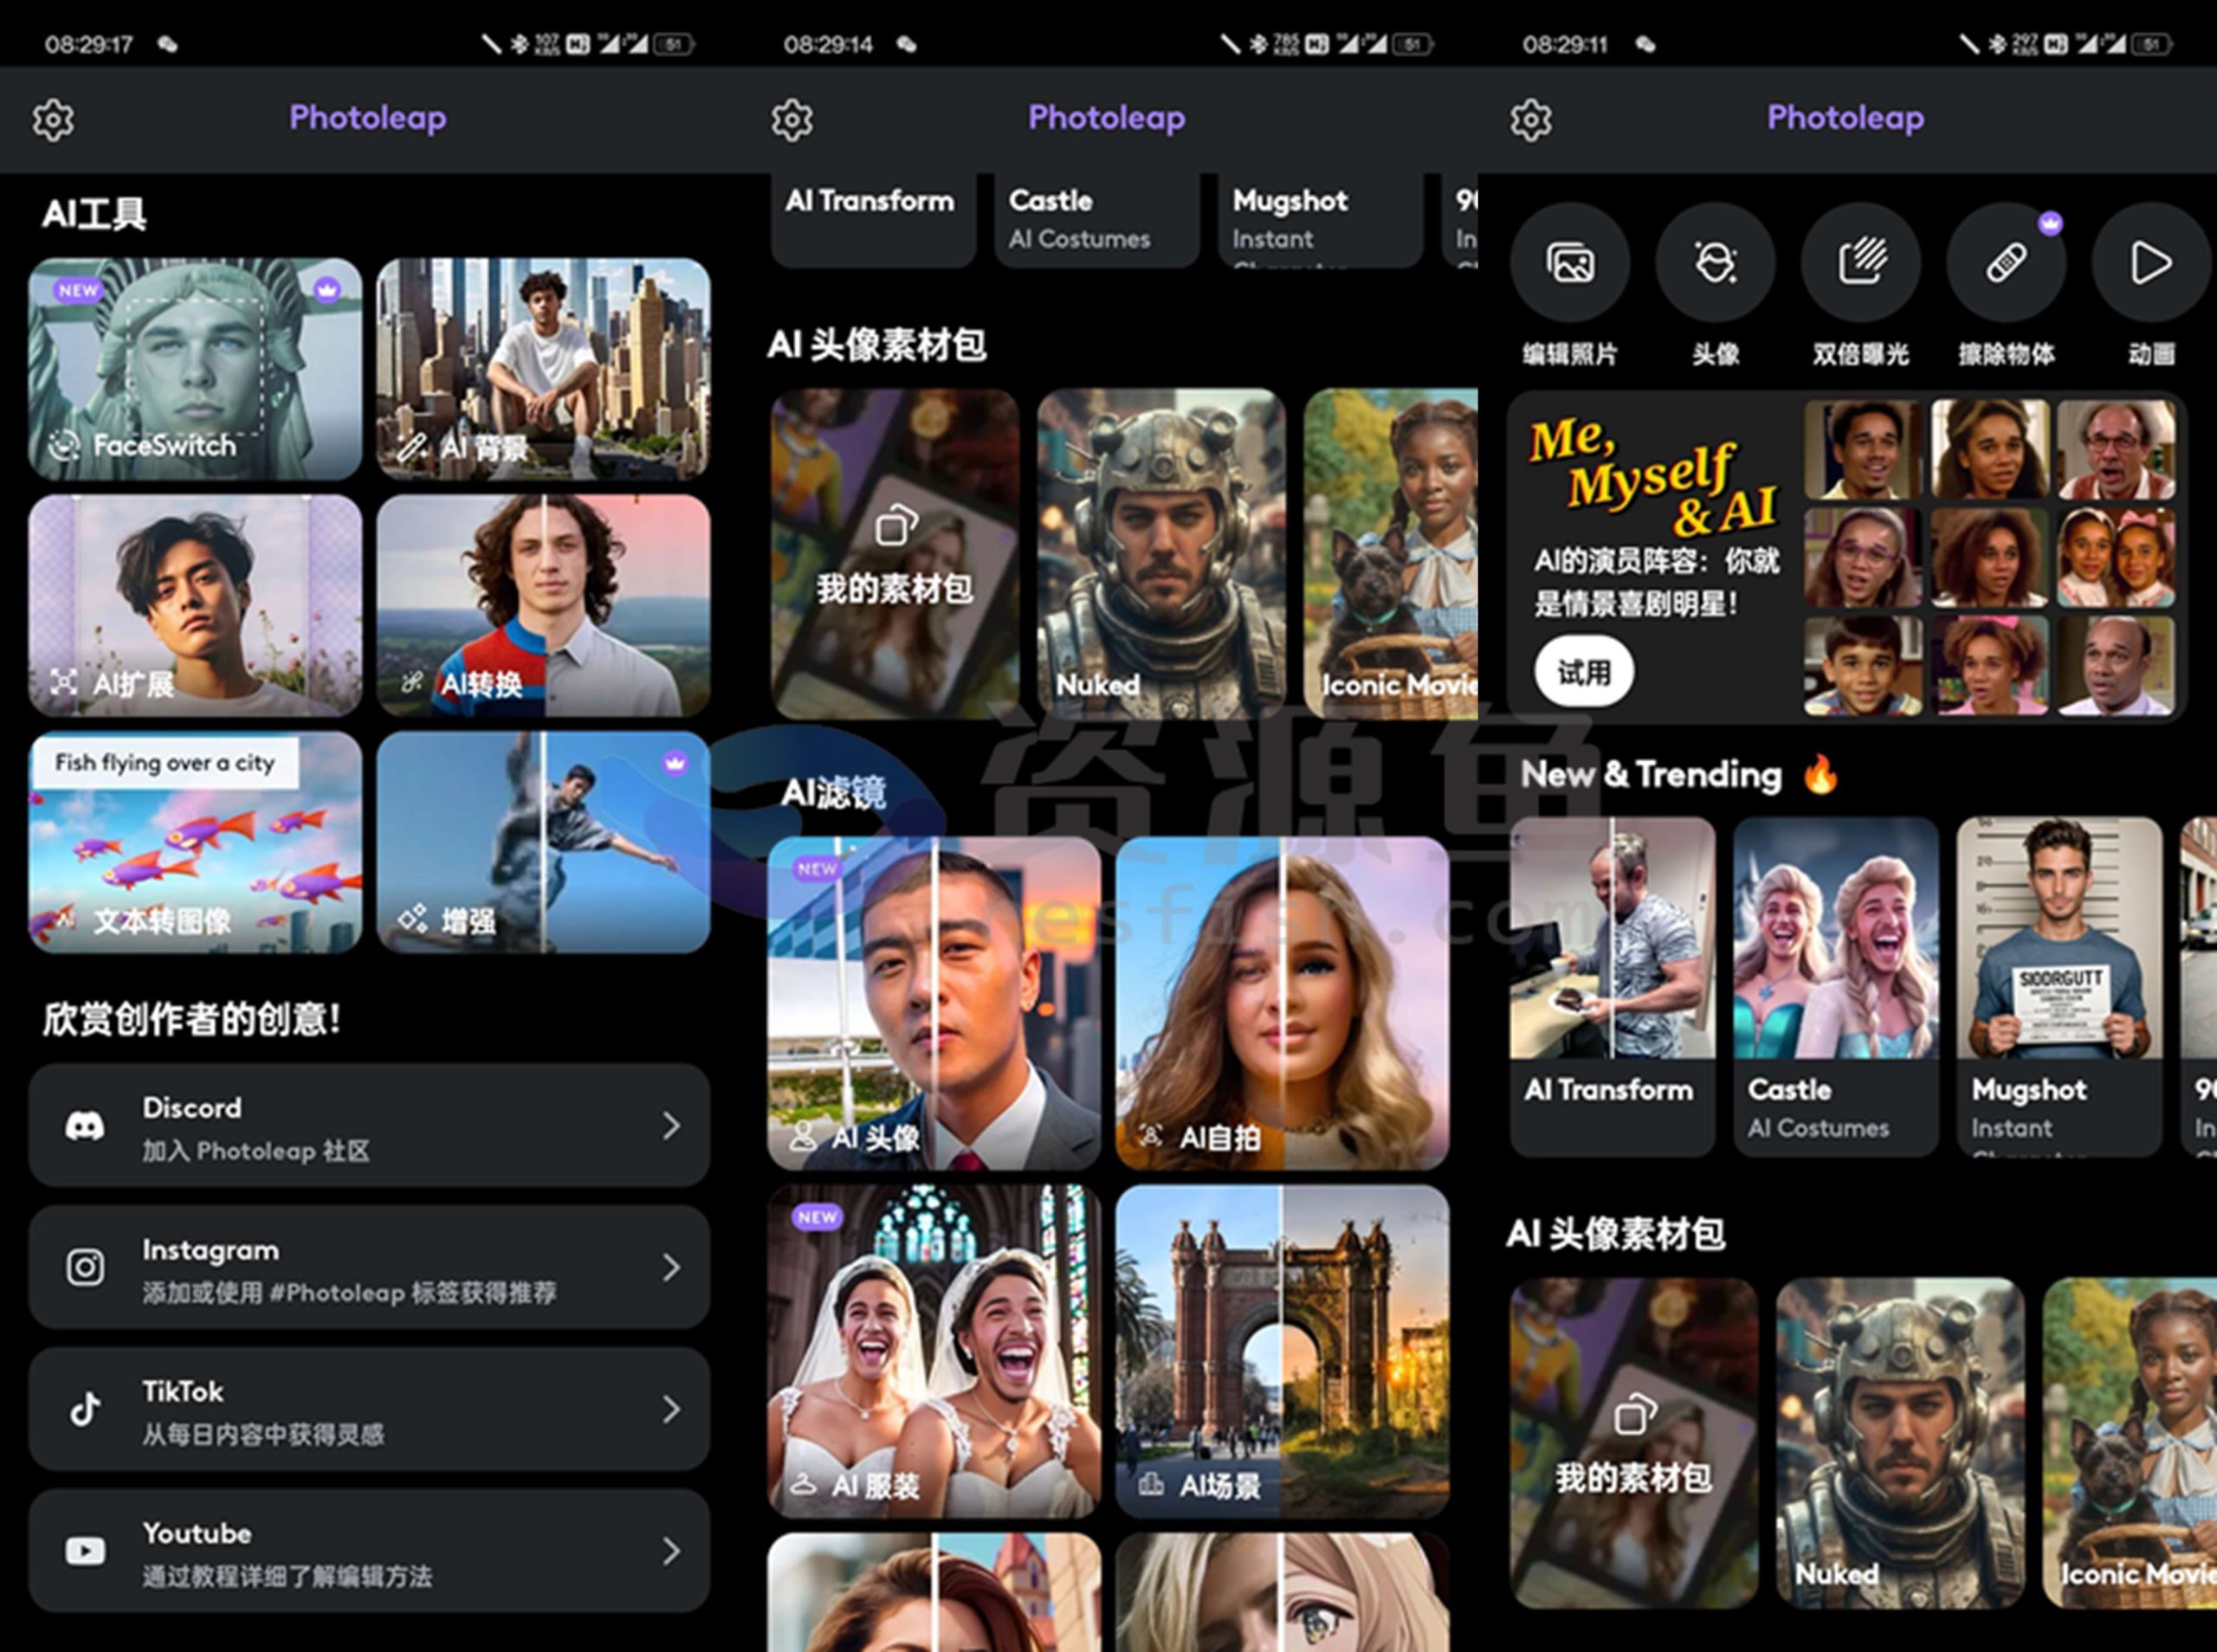Click the crown badge on 增强 card
Viewport: 2217px width, 1652px height.
[676, 763]
